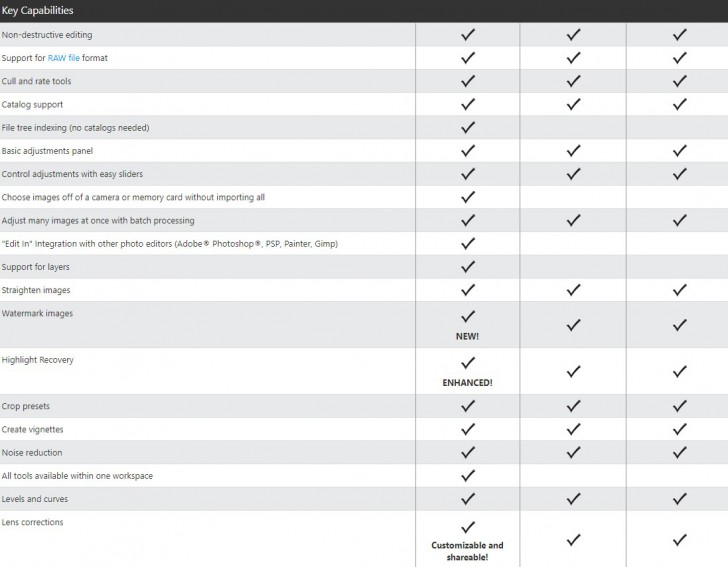Click first-column checkmark for All tools available row

click(468, 476)
